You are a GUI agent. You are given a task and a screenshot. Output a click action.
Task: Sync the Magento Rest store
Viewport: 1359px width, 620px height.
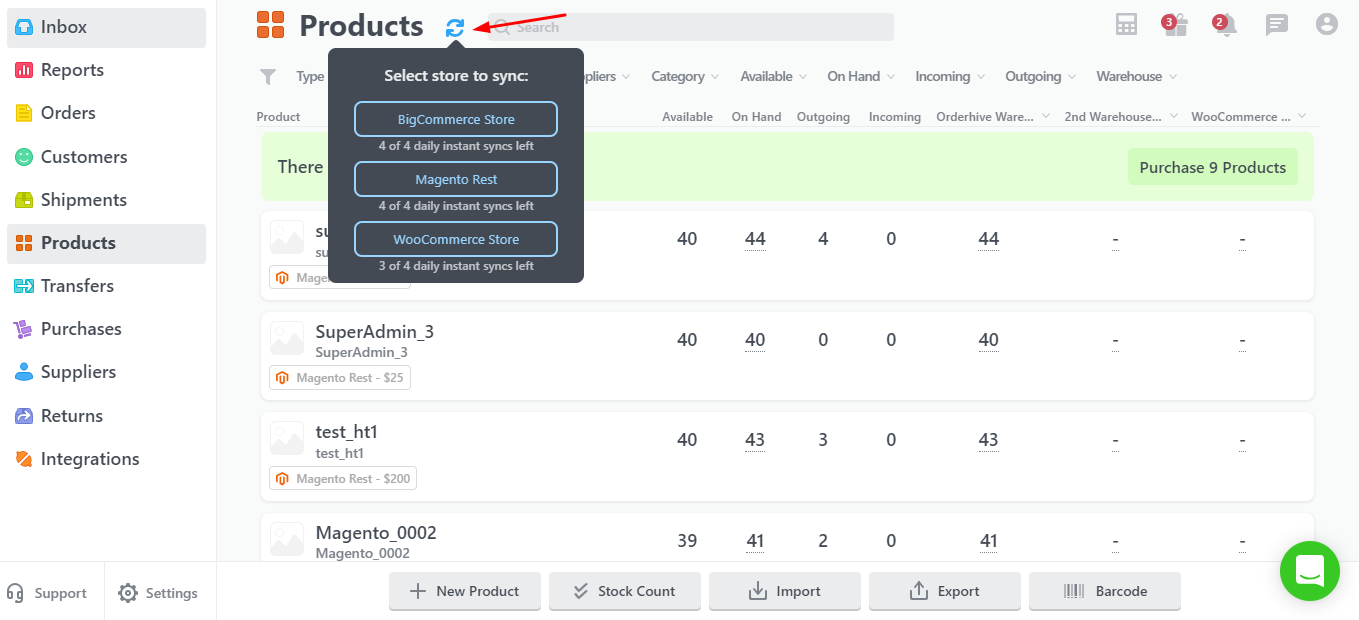[456, 179]
